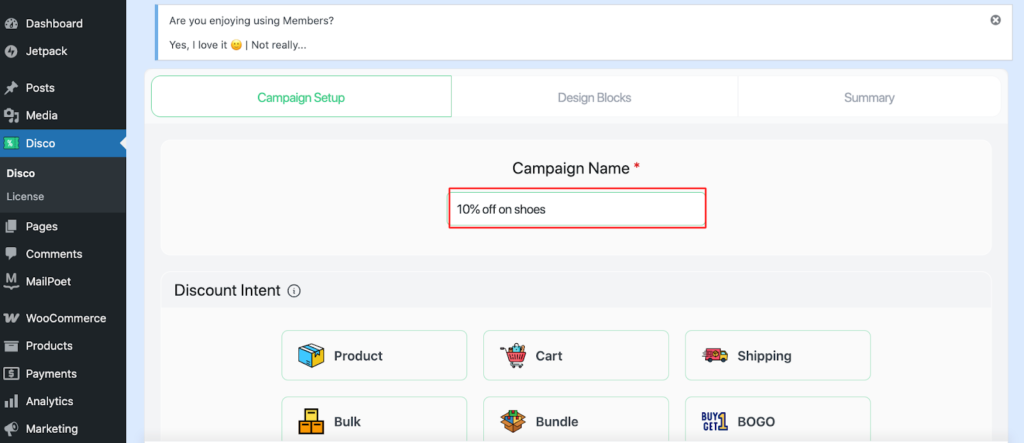Click the delivery truck Shipping icon
The image size is (1024, 443).
click(715, 355)
